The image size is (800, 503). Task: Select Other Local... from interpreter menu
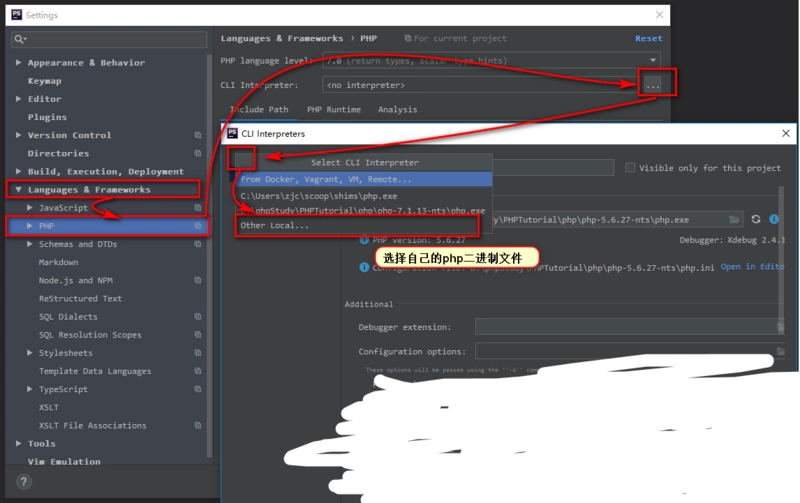(275, 225)
